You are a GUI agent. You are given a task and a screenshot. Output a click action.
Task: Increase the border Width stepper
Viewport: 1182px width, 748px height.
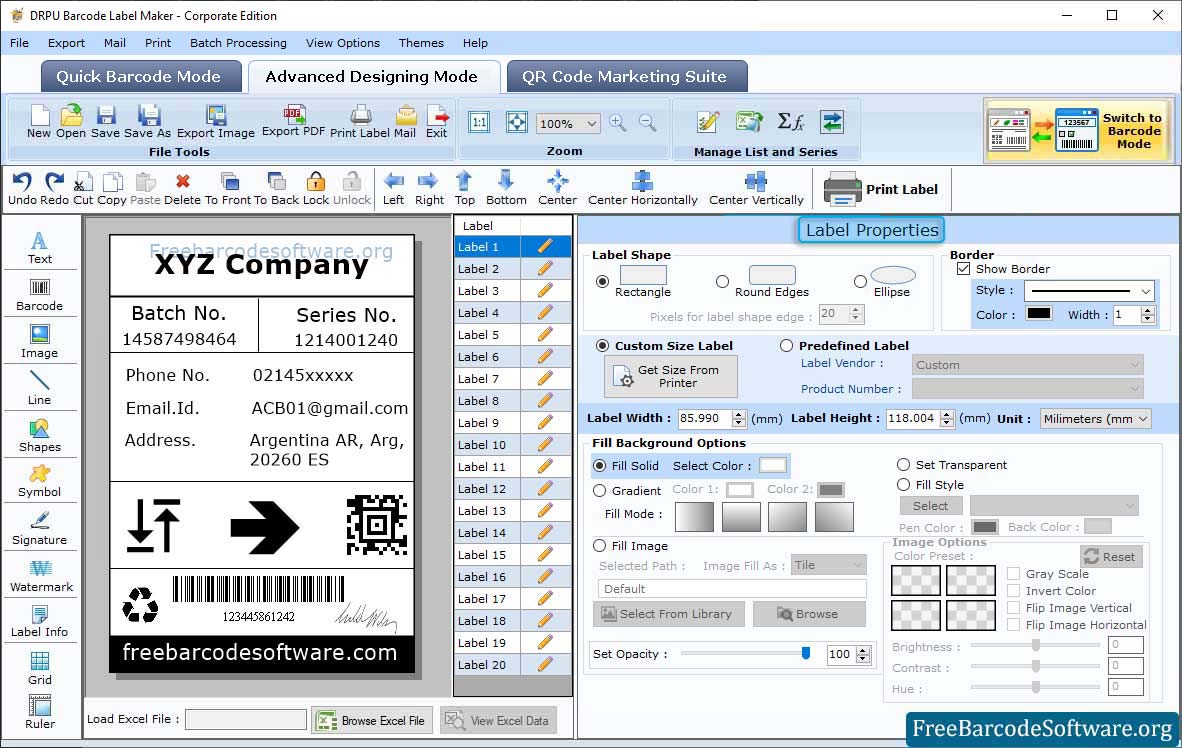(1147, 310)
